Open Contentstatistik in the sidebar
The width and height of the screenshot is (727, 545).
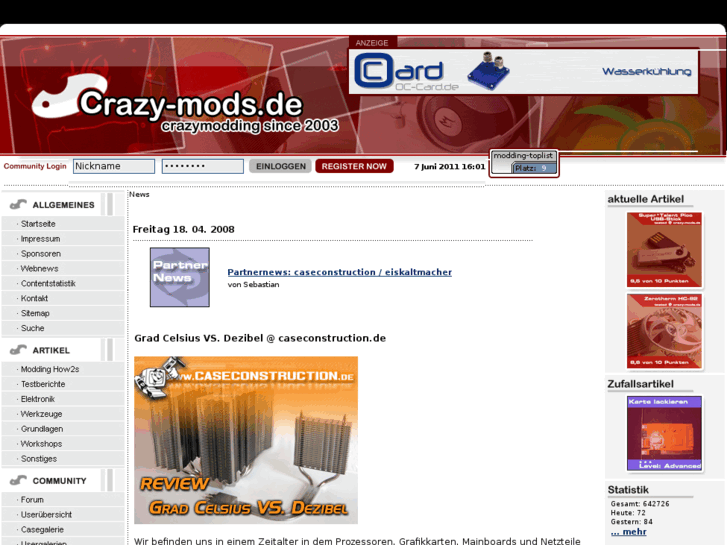[48, 283]
